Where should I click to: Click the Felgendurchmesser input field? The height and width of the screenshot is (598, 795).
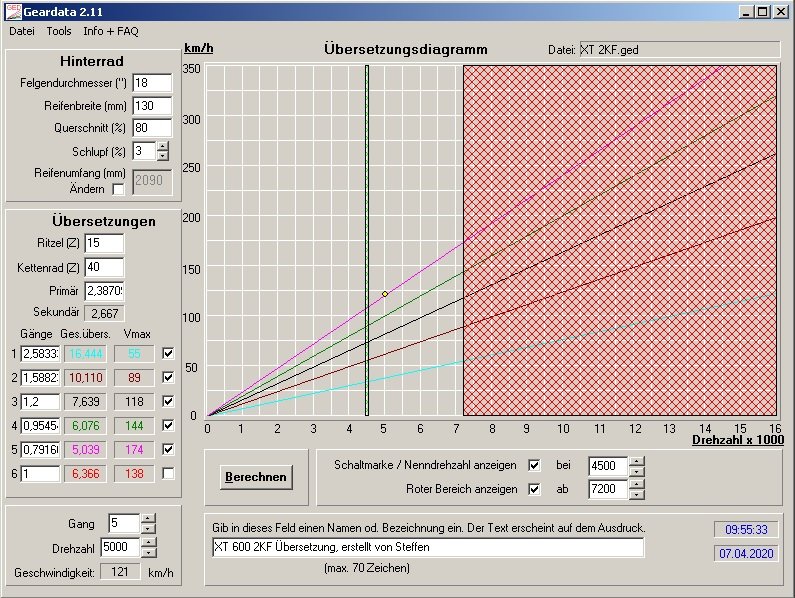point(152,82)
